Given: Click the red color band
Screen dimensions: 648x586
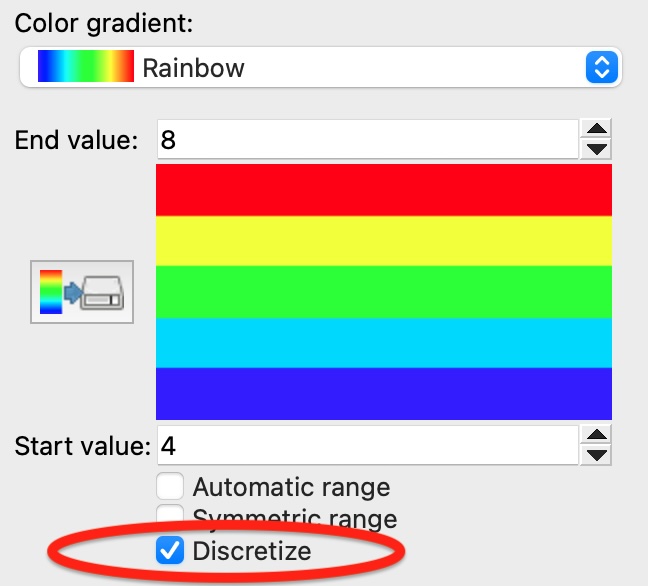Looking at the screenshot, I should point(383,190).
